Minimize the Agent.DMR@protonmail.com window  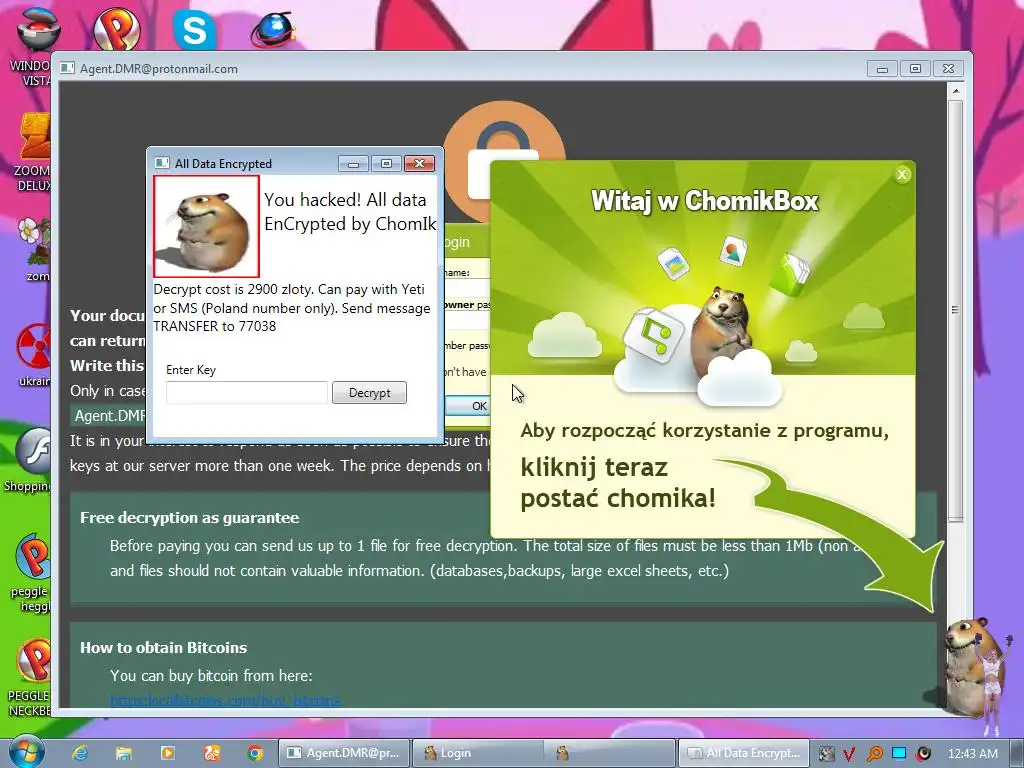pos(882,69)
